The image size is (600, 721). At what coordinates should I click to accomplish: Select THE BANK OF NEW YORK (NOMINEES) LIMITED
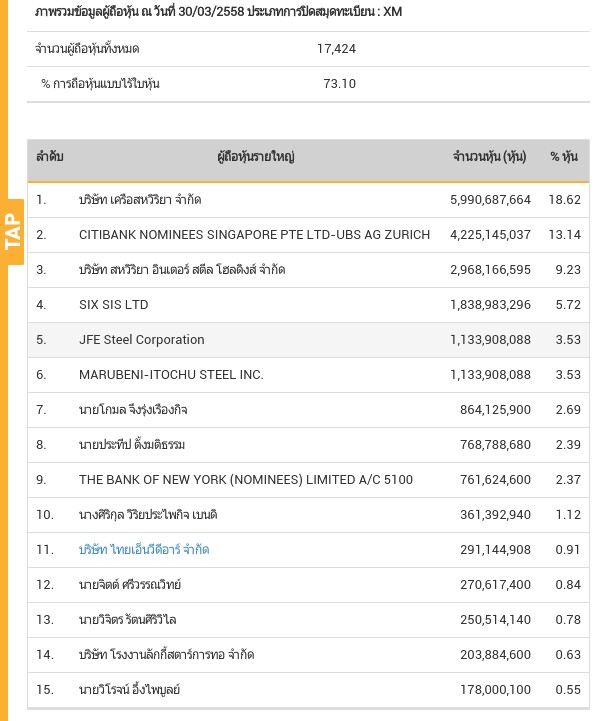pyautogui.click(x=246, y=480)
